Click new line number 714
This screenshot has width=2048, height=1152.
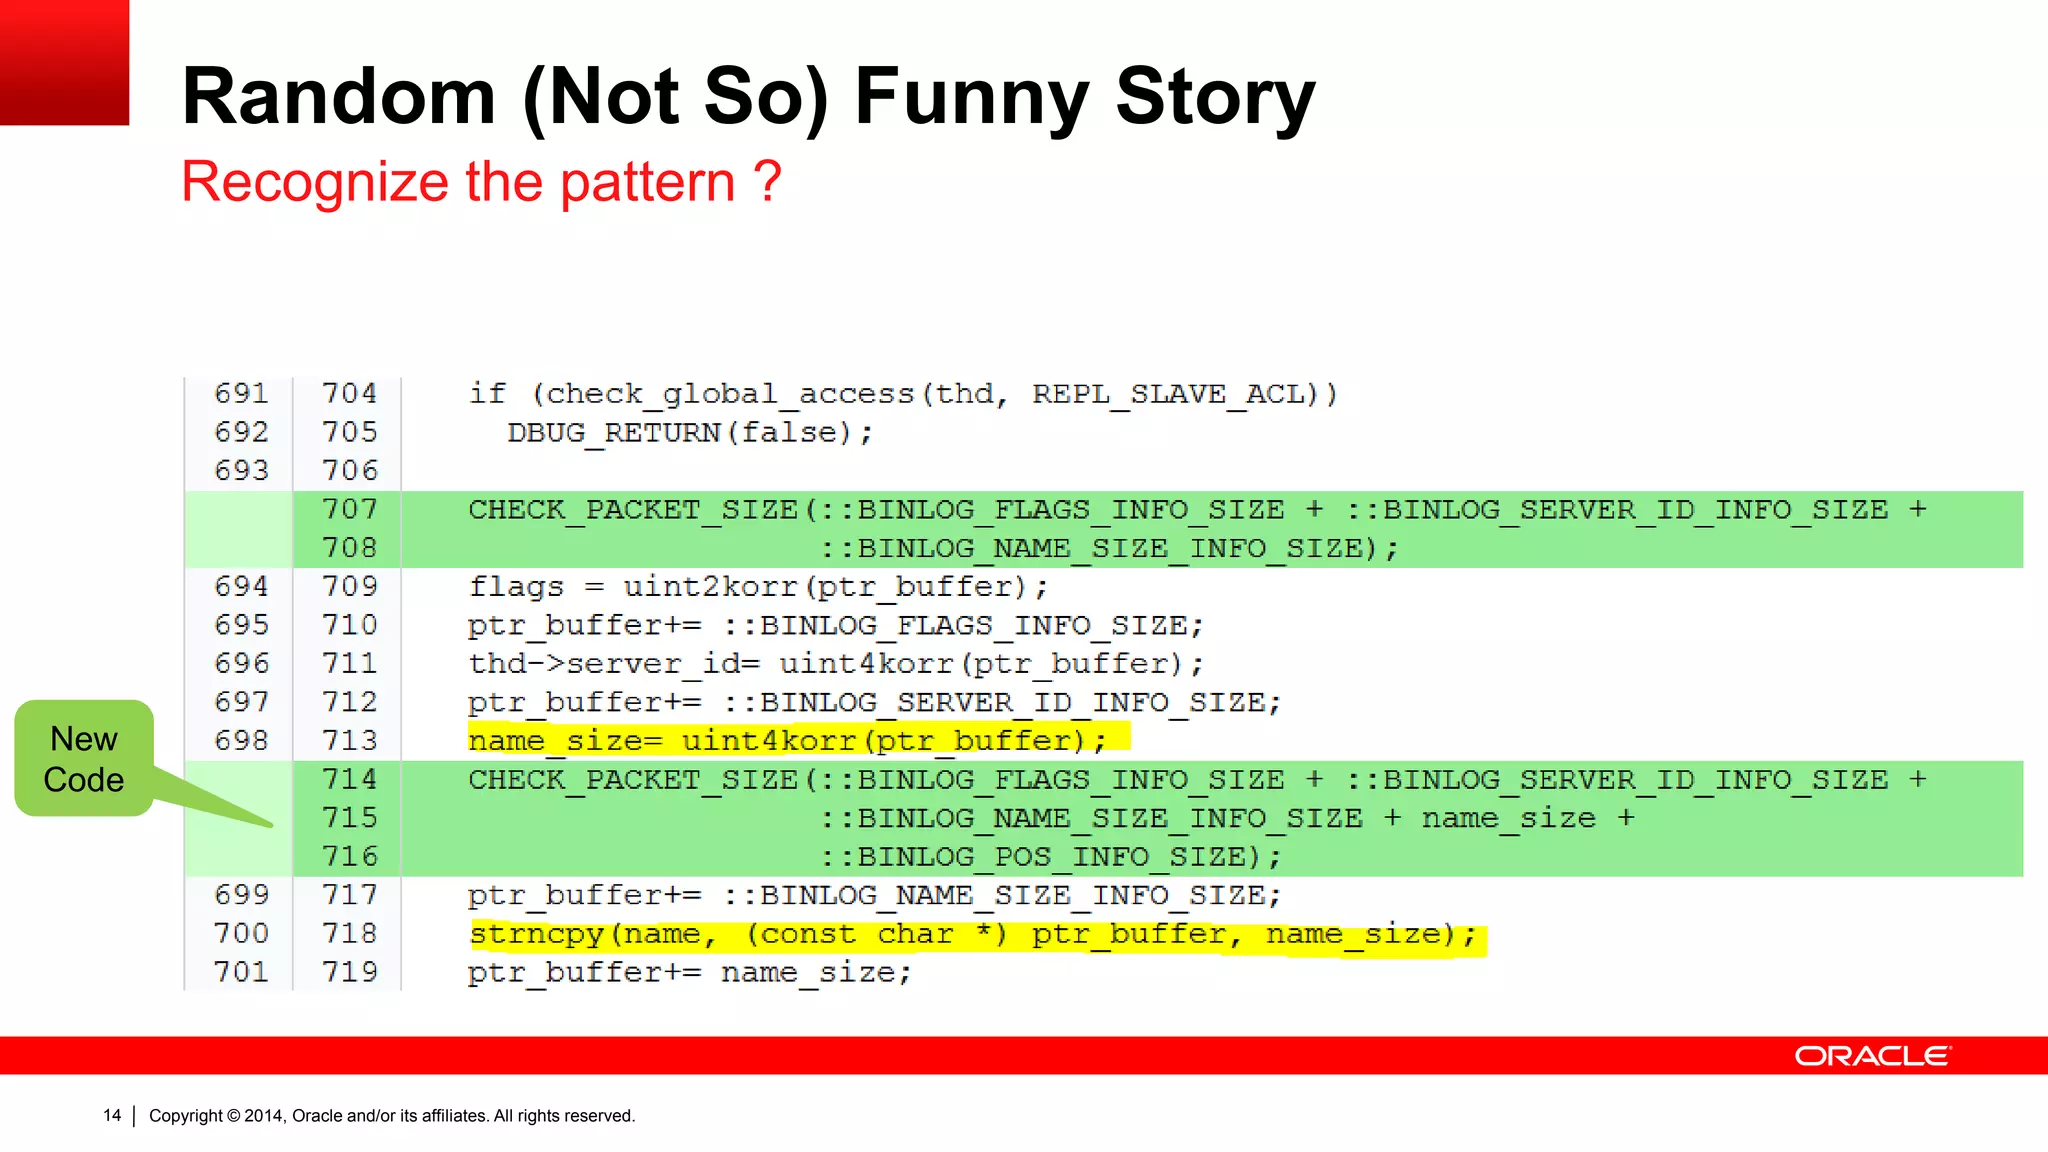pyautogui.click(x=350, y=780)
